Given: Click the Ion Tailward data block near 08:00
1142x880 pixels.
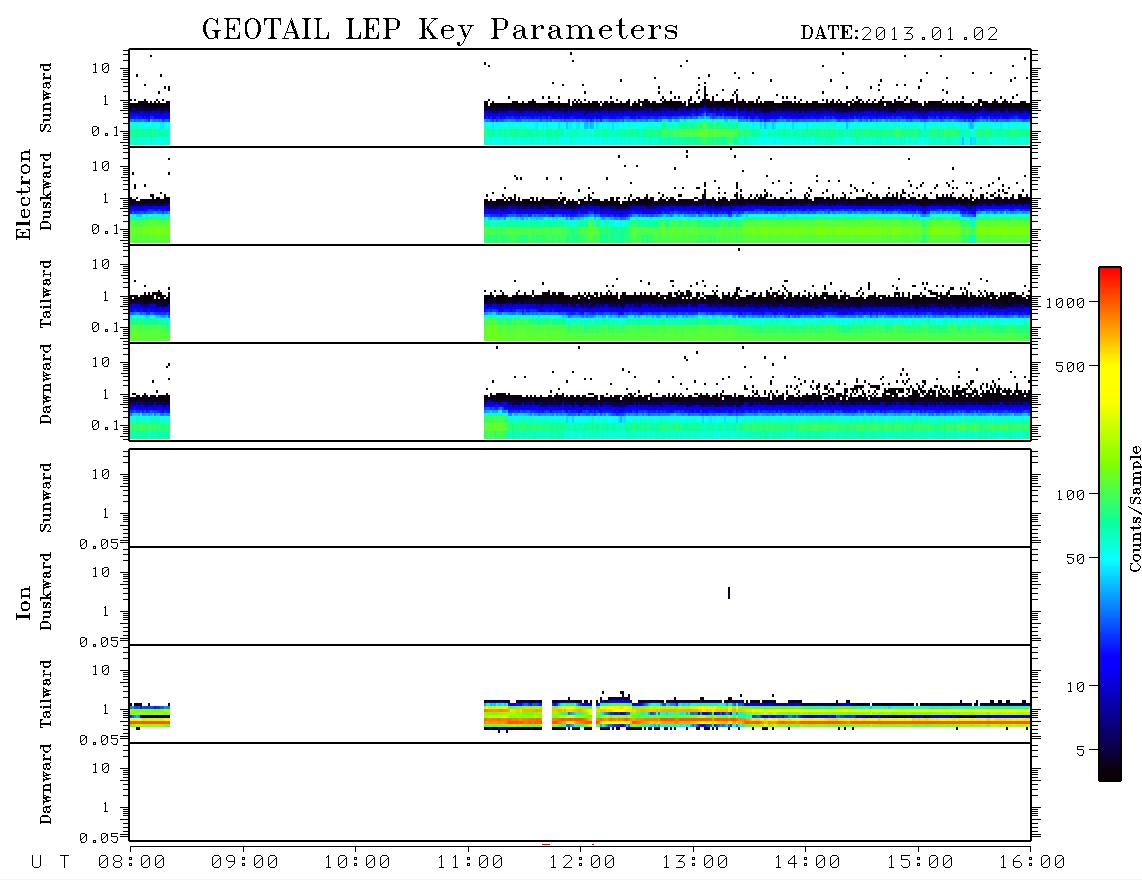Looking at the screenshot, I should tap(149, 715).
